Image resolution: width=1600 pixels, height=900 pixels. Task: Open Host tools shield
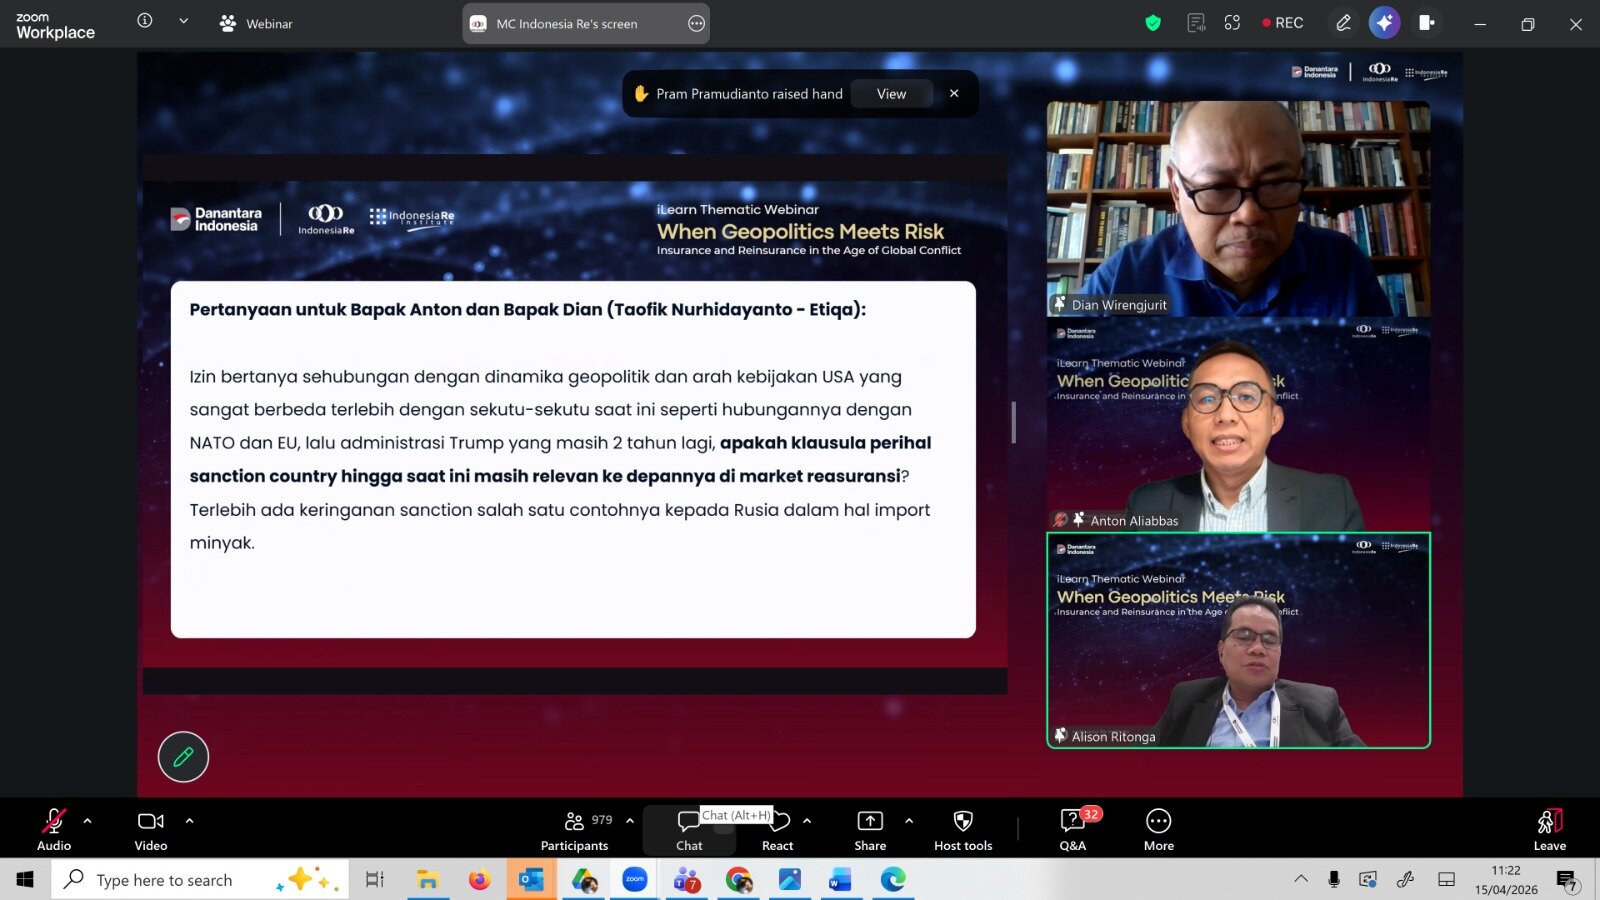click(963, 829)
